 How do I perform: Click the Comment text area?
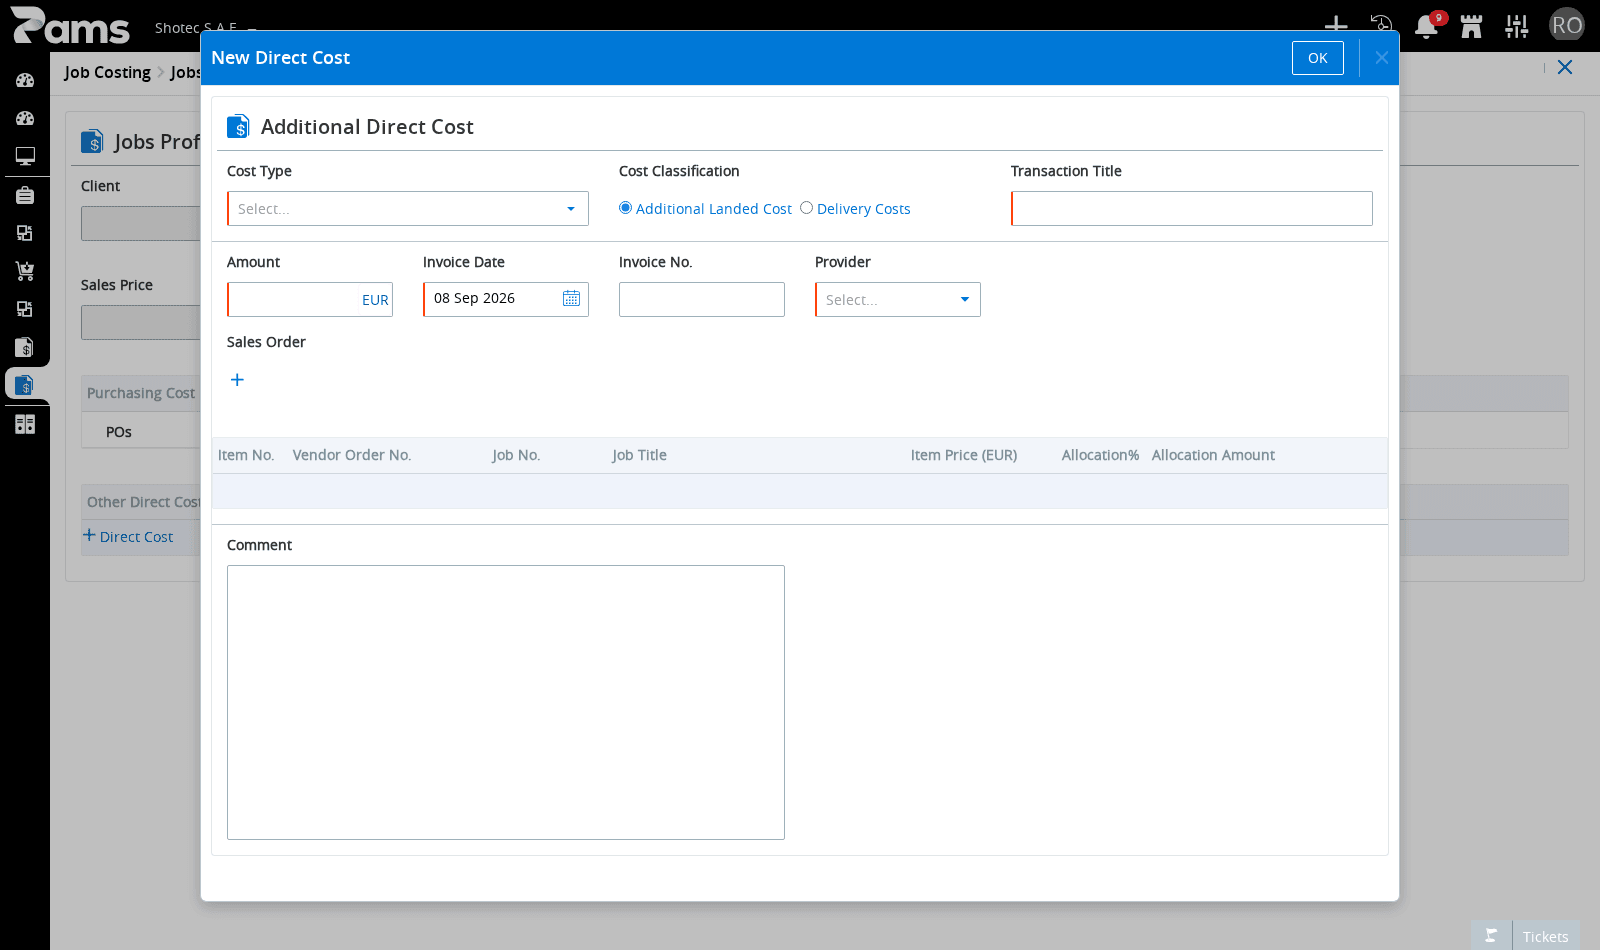point(506,702)
